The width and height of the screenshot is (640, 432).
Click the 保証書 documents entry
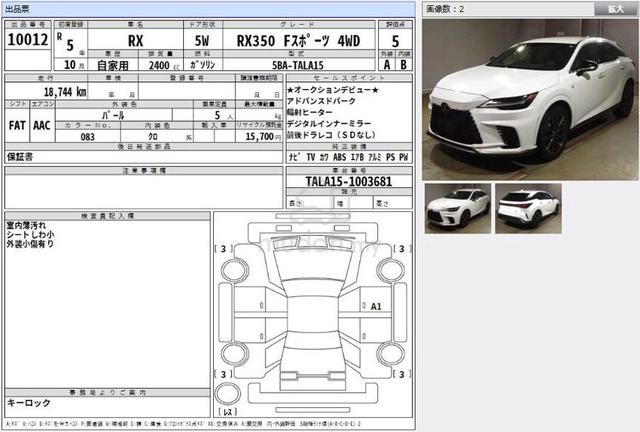tap(20, 157)
